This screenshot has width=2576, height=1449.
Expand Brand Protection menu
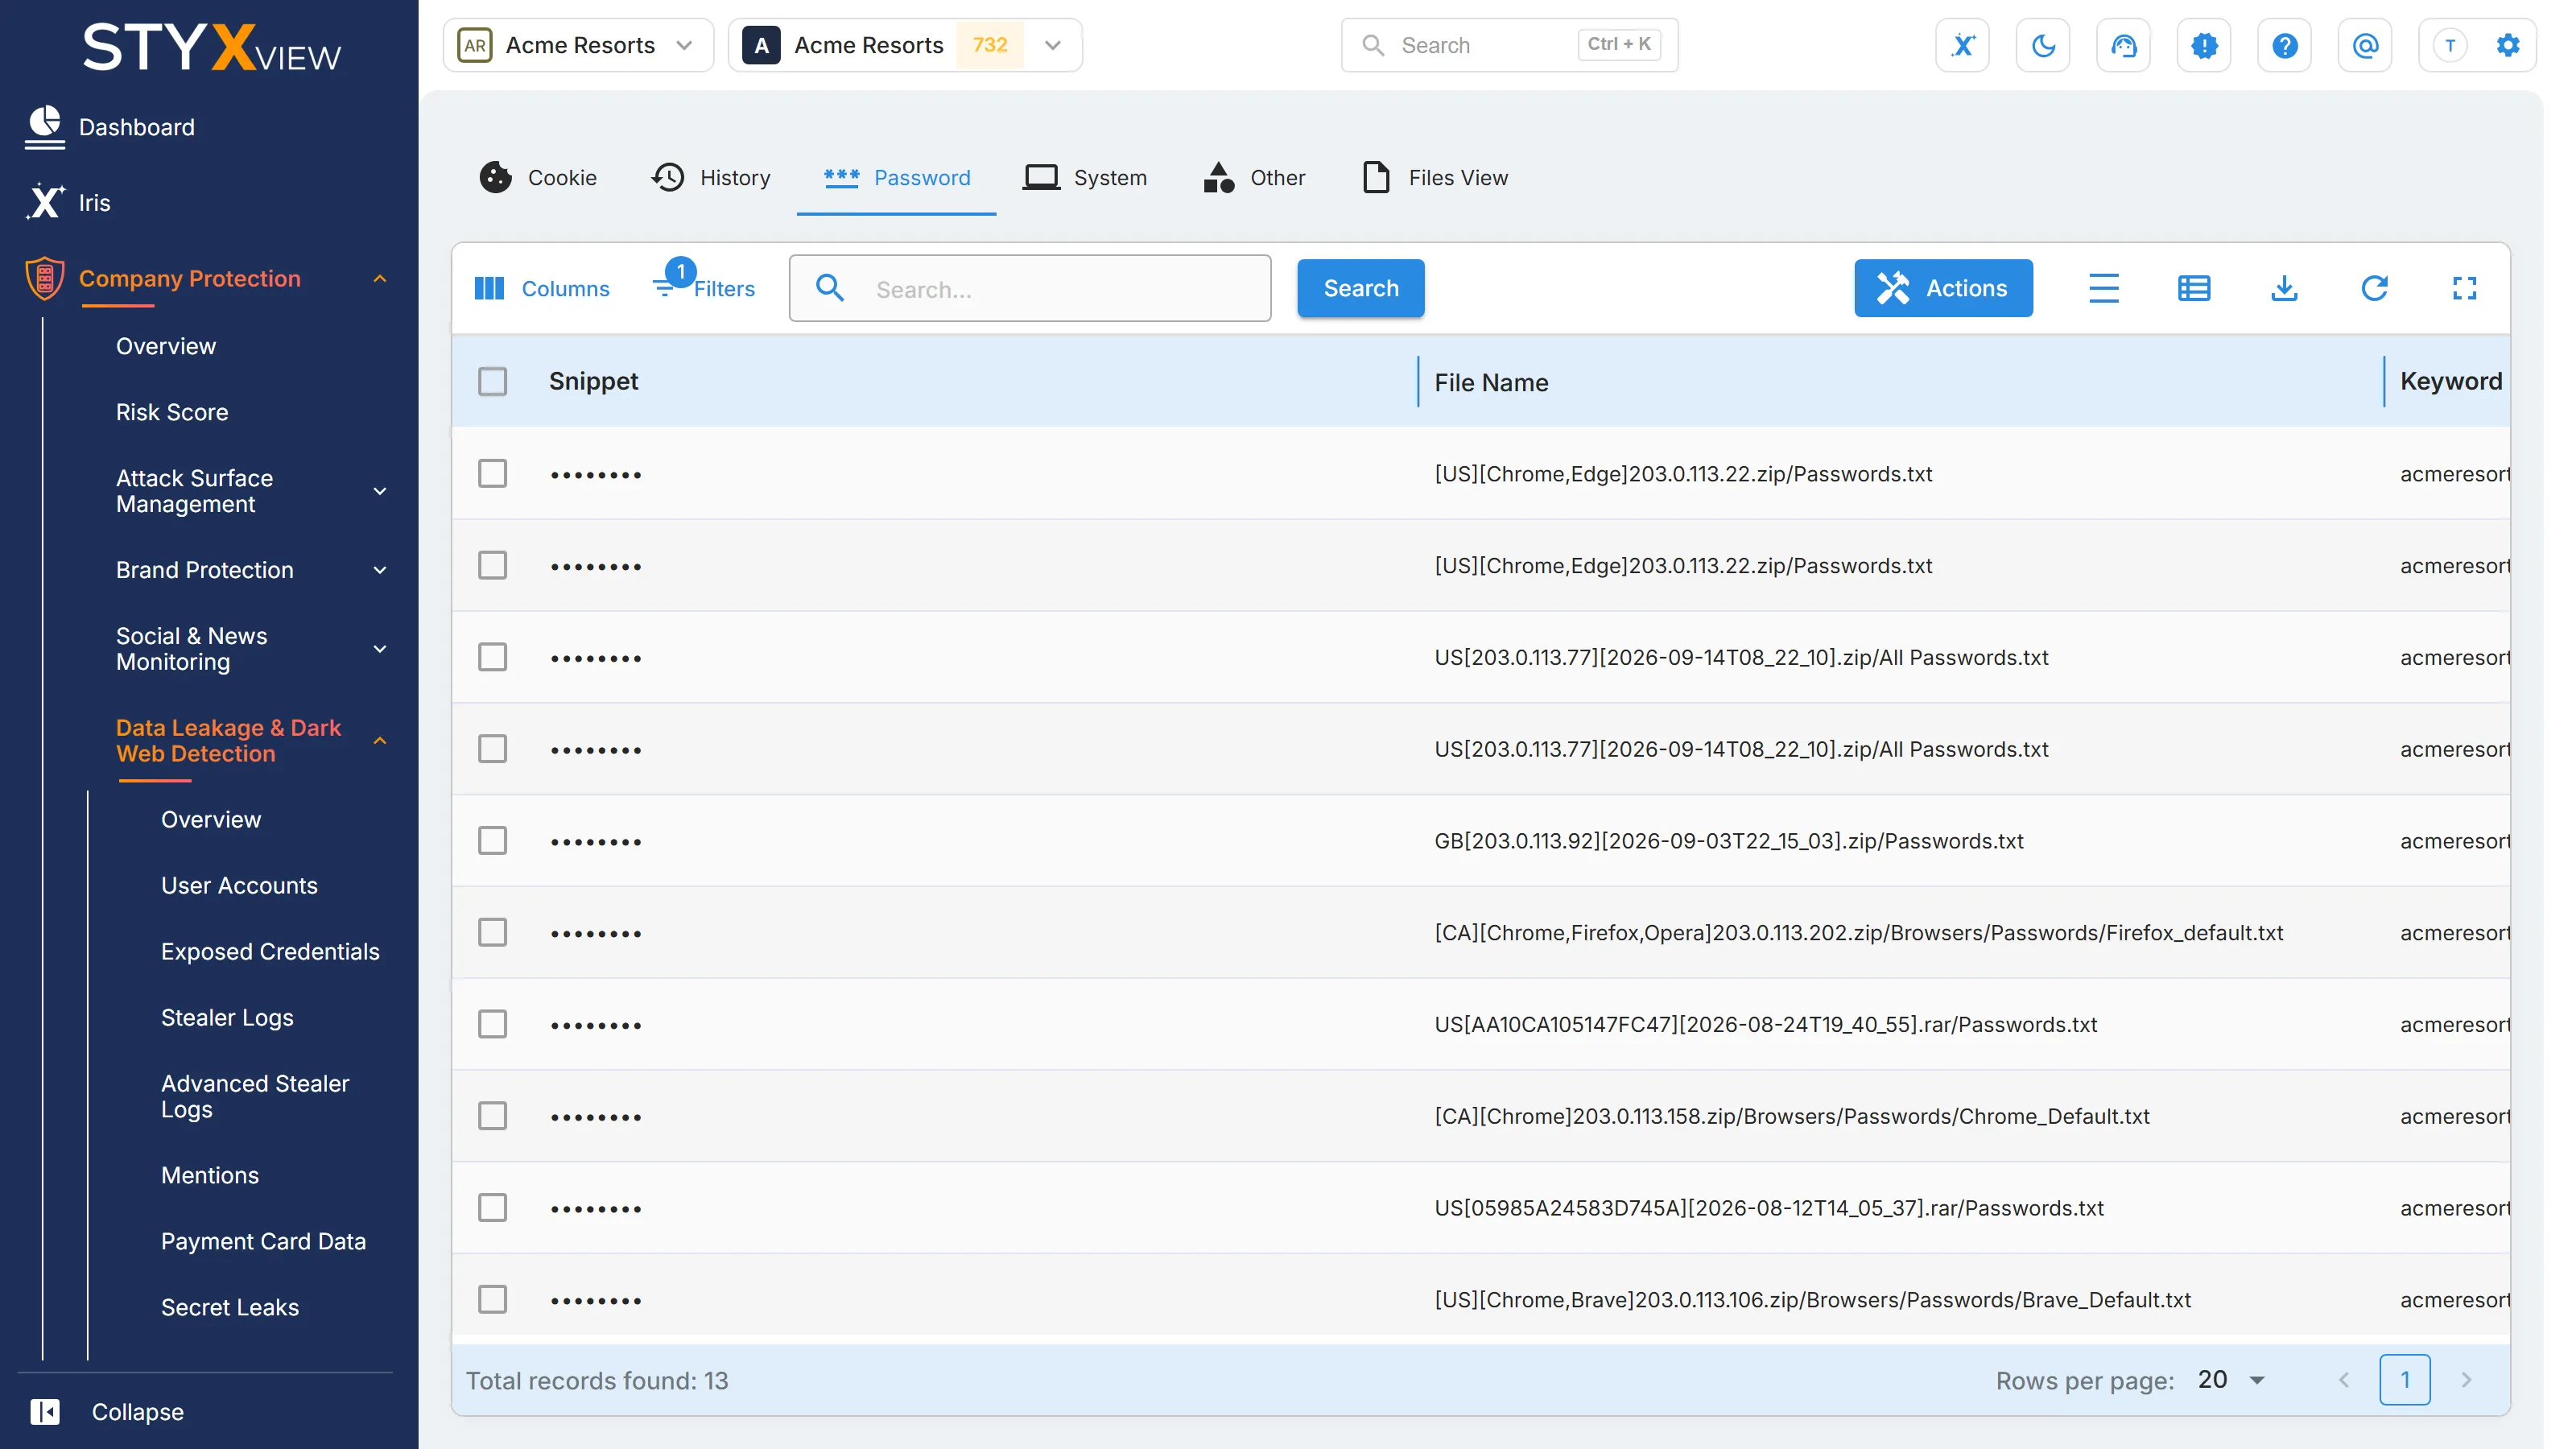click(x=250, y=570)
